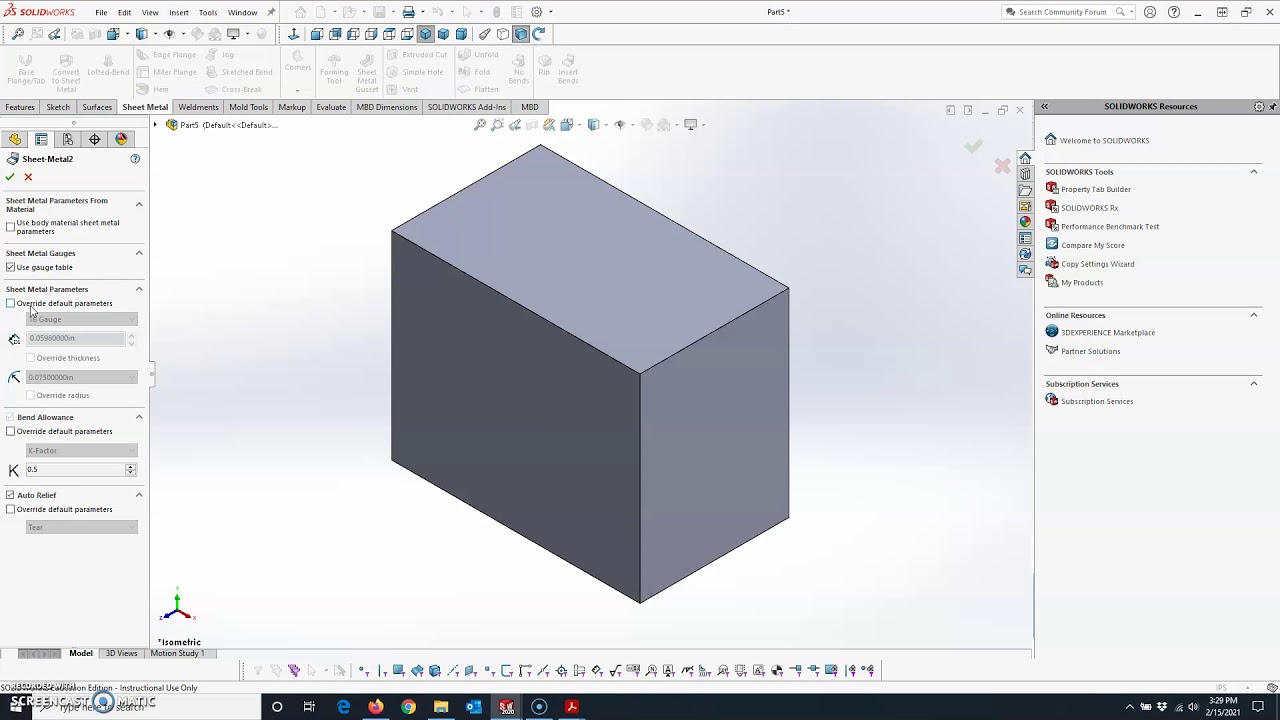The image size is (1280, 720).
Task: Open Google Chrome from the taskbar
Action: point(408,707)
